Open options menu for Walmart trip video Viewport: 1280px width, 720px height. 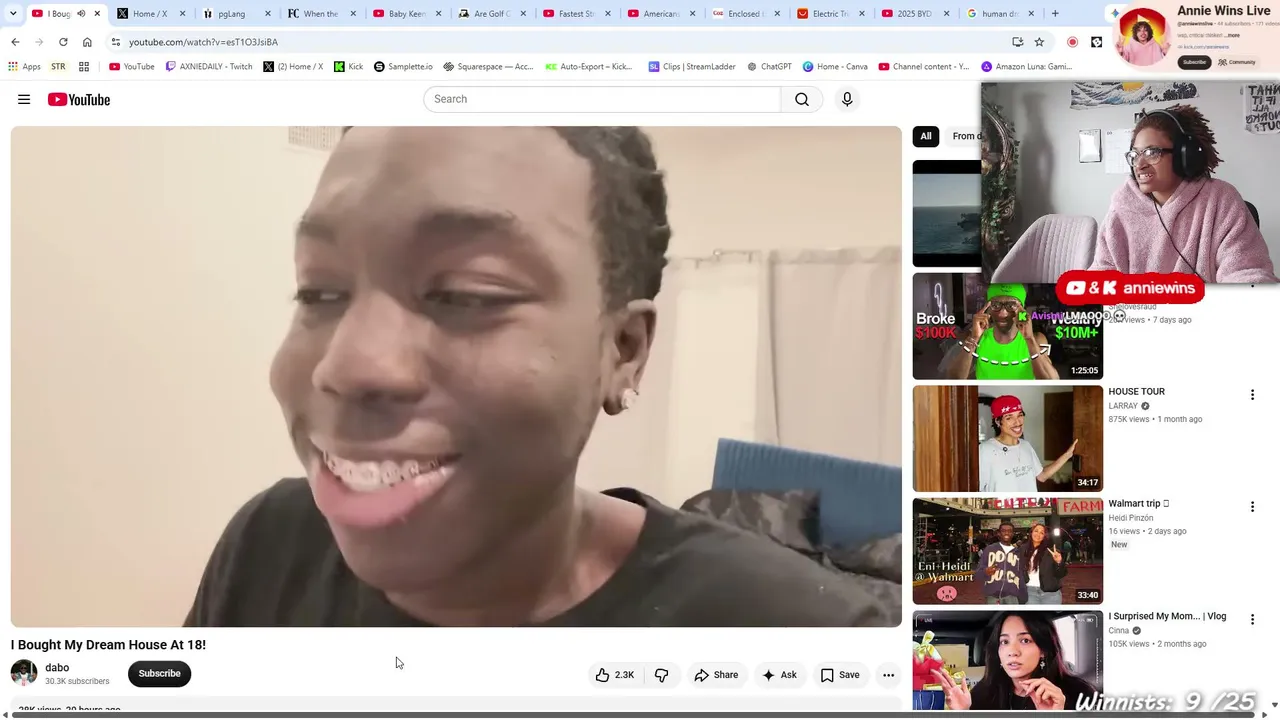click(x=1252, y=507)
